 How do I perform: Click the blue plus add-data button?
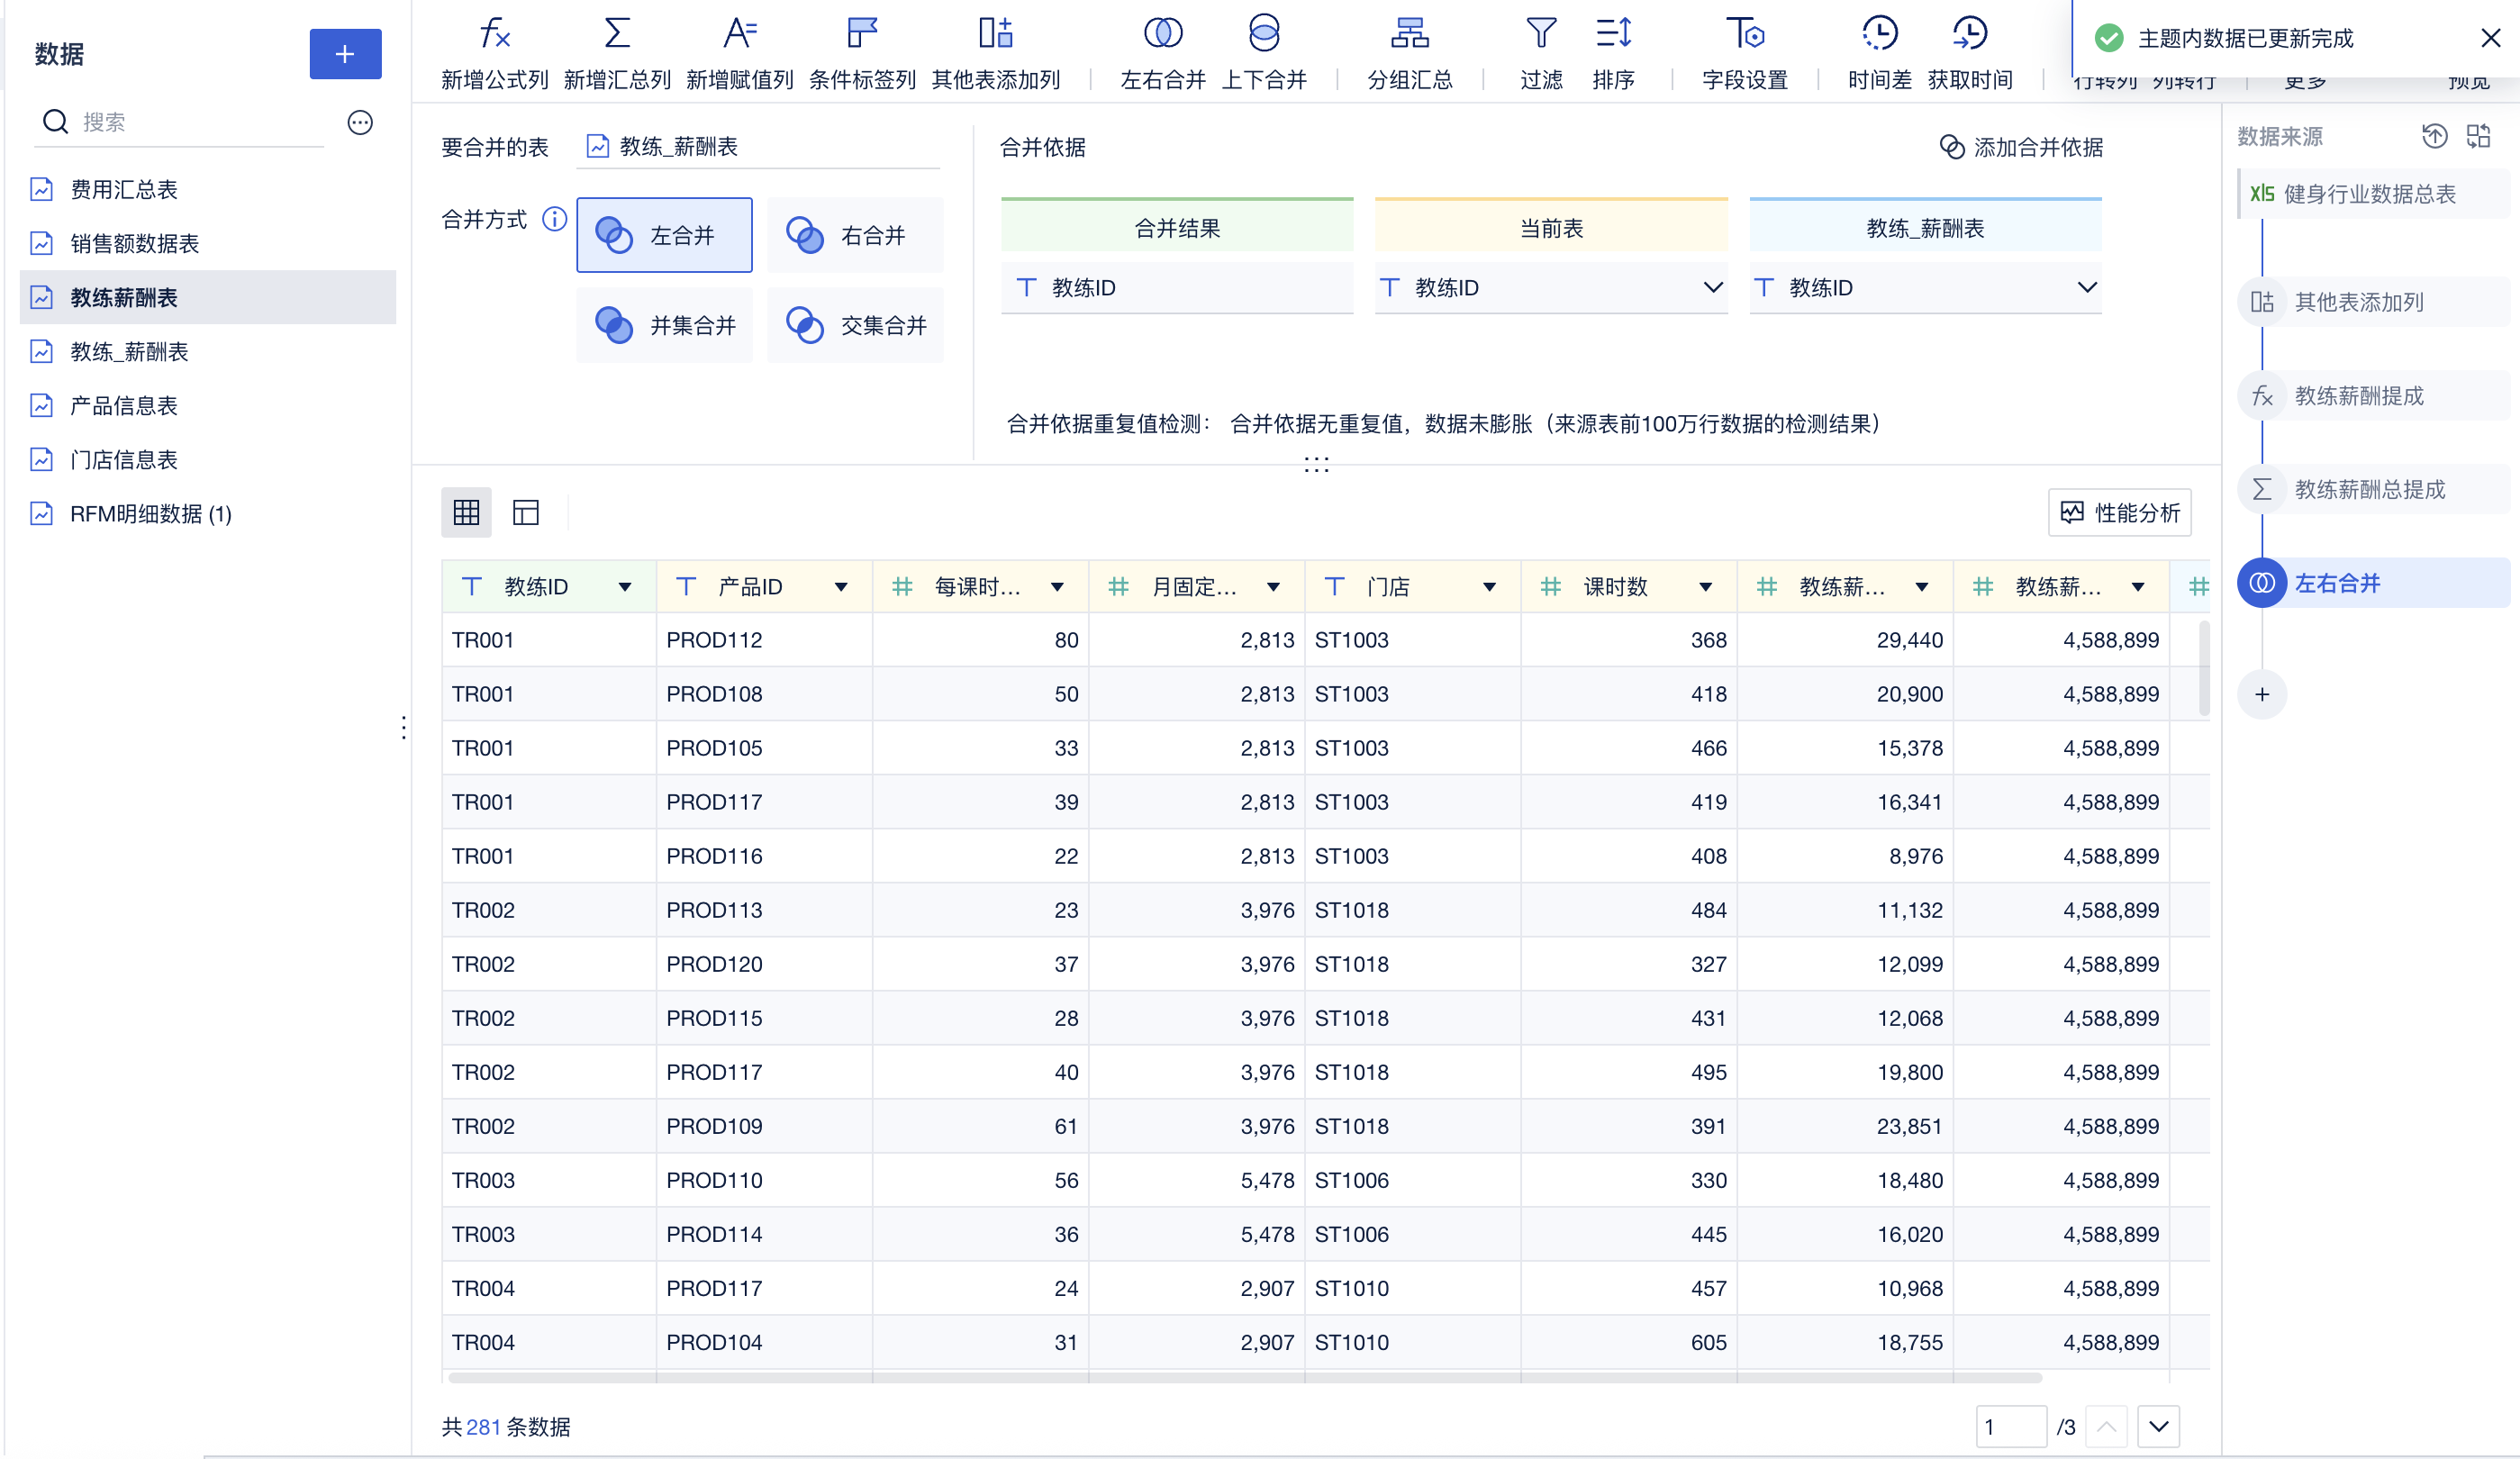point(345,54)
